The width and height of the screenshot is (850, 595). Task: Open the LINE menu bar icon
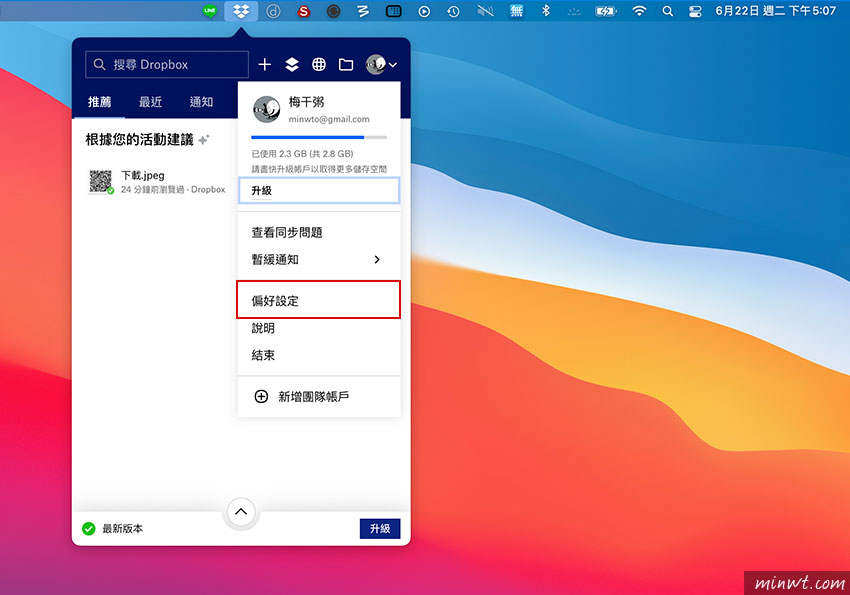click(x=210, y=11)
